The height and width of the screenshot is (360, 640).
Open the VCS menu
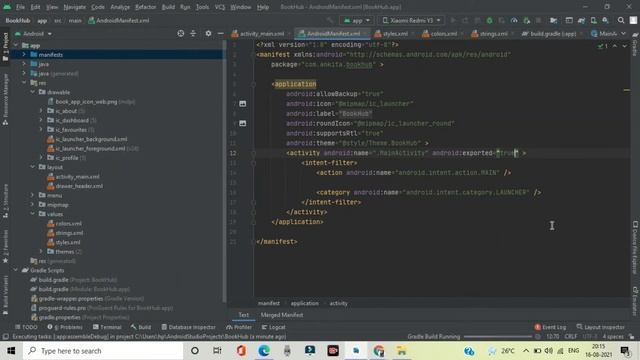(220, 7)
